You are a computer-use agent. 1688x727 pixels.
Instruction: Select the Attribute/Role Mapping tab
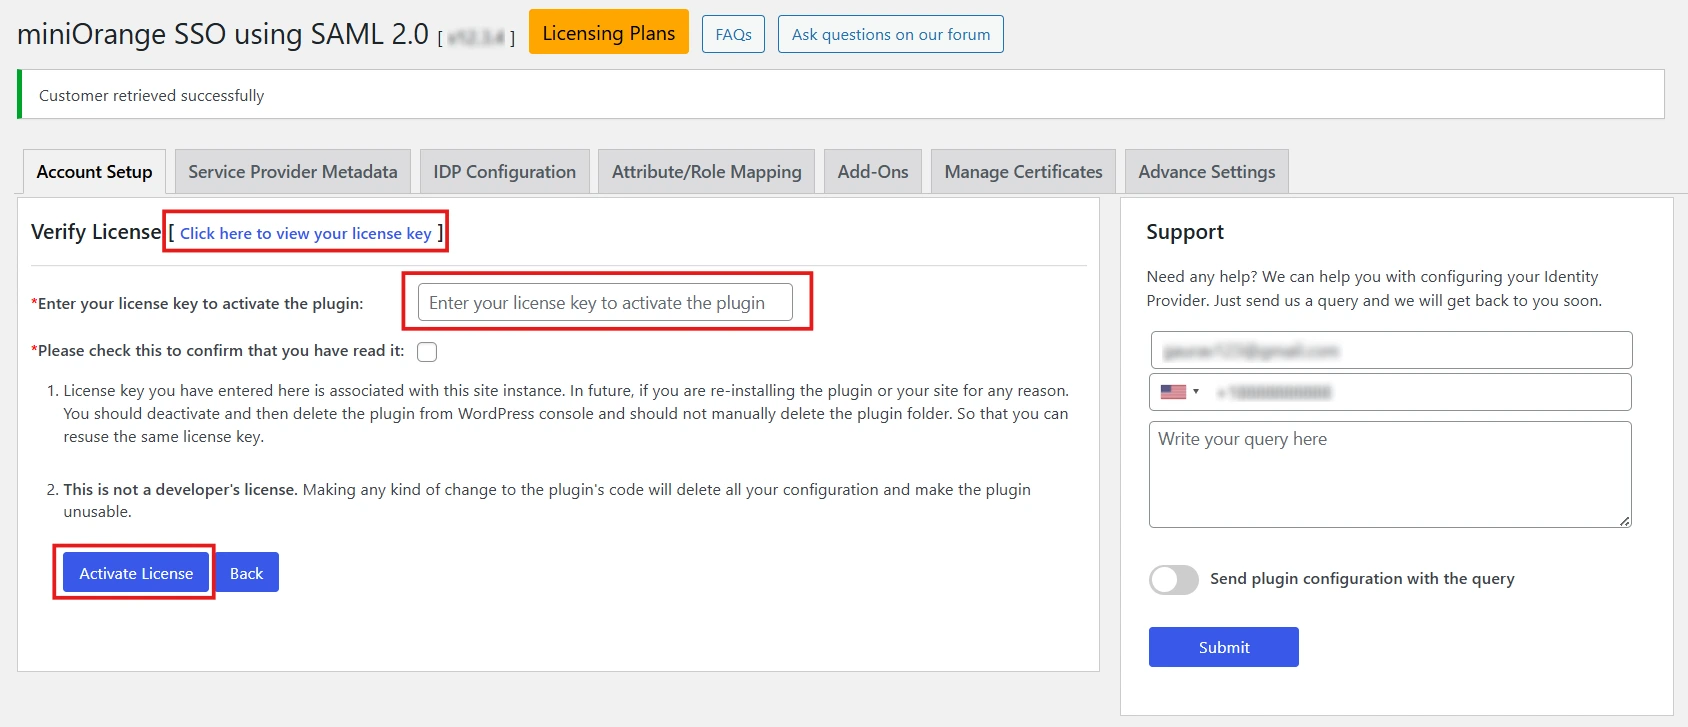pos(706,172)
